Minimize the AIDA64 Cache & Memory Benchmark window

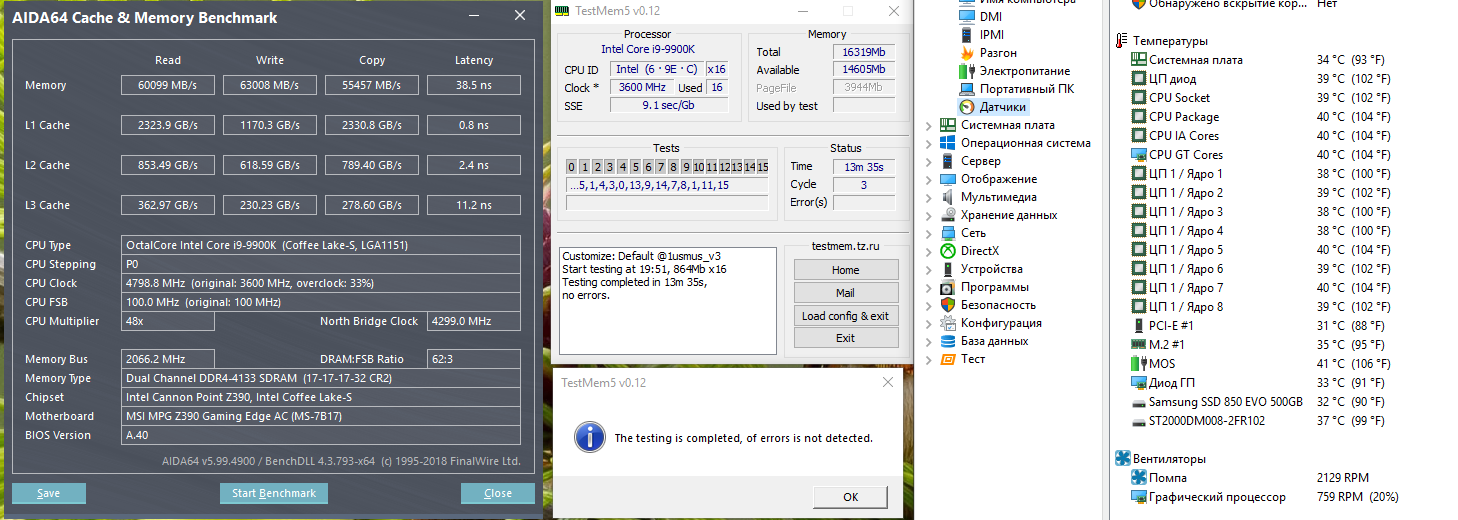pos(472,17)
